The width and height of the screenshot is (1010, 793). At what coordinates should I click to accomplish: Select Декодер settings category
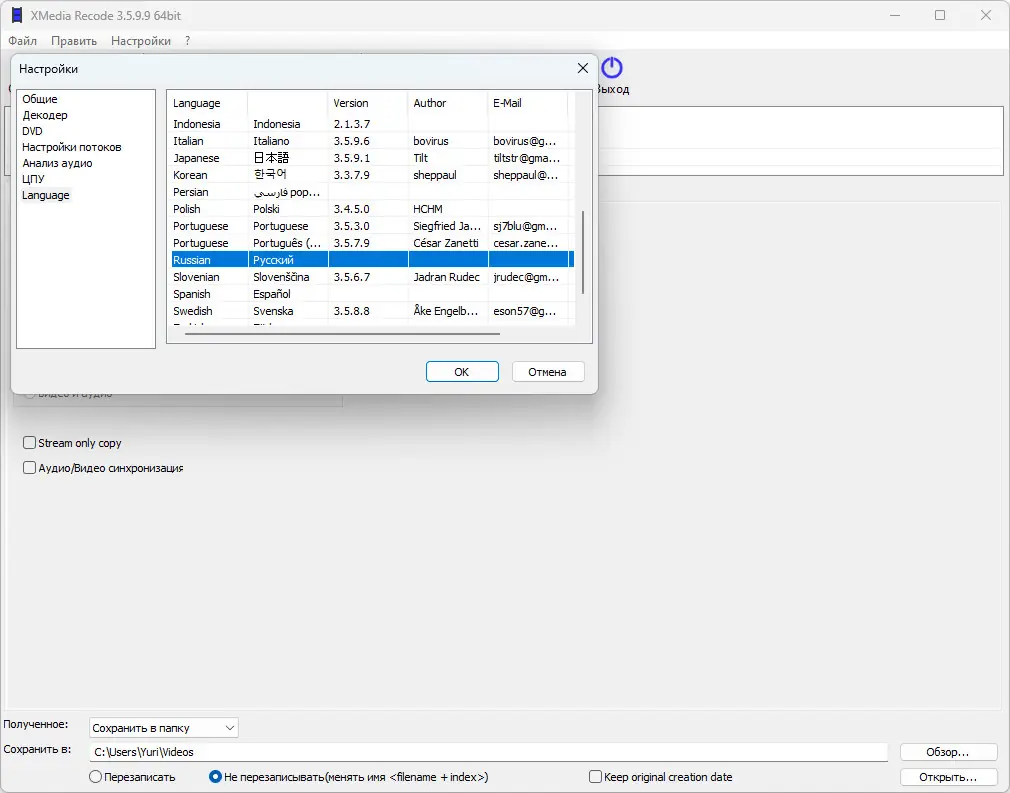coord(45,115)
